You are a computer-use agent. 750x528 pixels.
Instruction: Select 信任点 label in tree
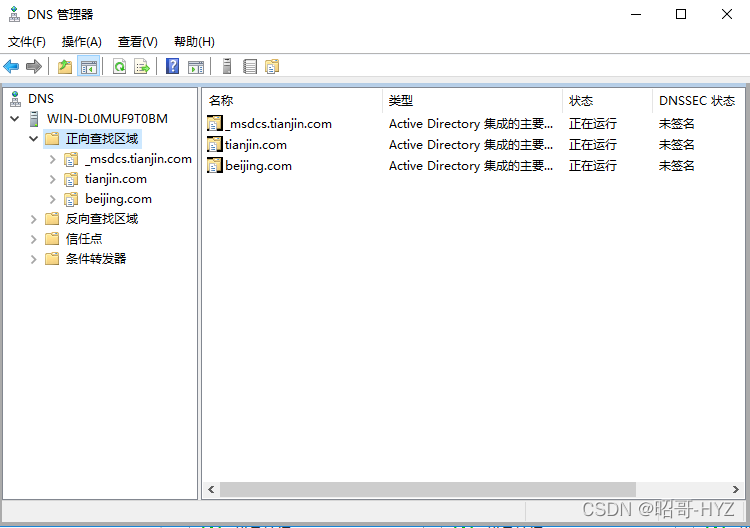pos(84,239)
